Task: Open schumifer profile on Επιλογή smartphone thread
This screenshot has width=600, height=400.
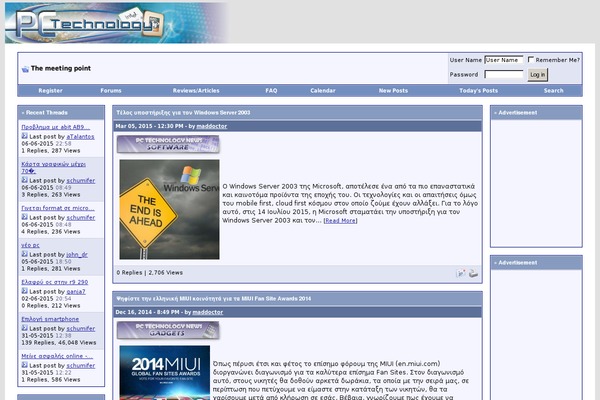Action: [81, 329]
